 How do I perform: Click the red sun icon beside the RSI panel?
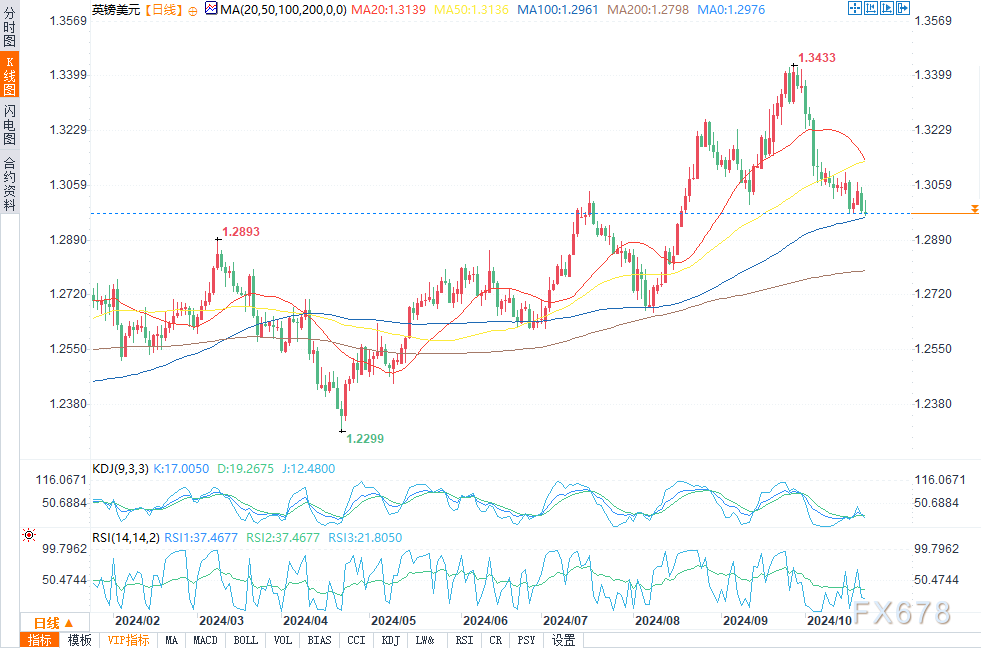pyautogui.click(x=29, y=535)
